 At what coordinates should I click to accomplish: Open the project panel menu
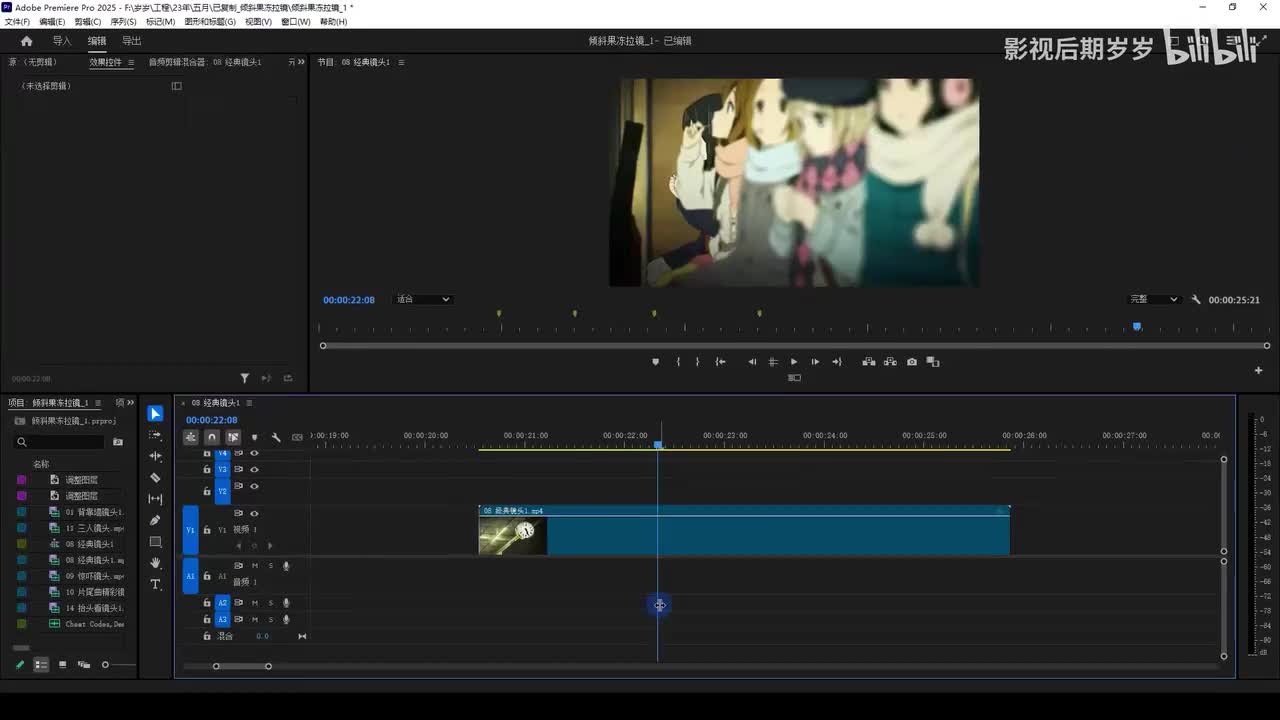pyautogui.click(x=97, y=403)
